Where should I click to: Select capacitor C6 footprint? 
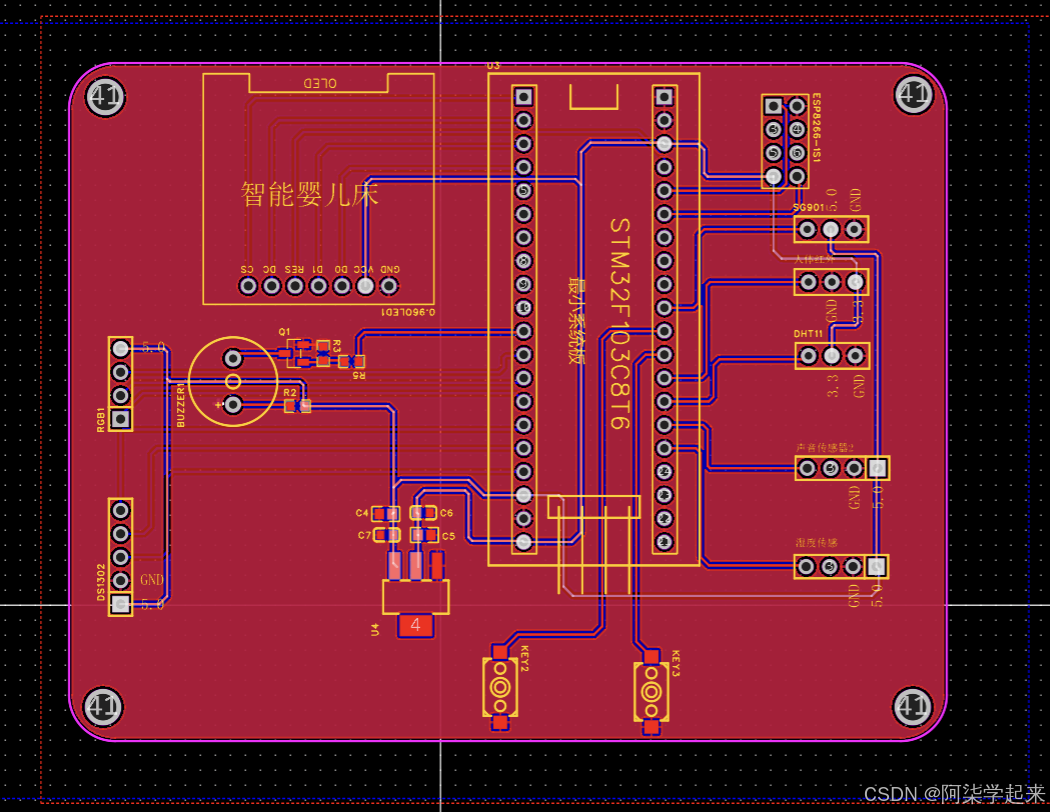[423, 513]
